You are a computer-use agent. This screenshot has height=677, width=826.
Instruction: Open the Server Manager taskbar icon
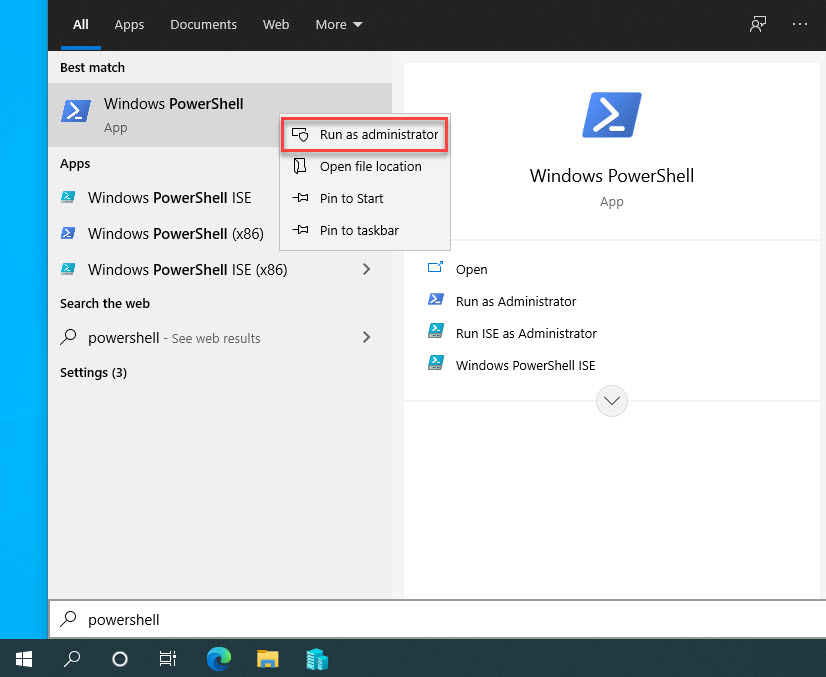[317, 659]
